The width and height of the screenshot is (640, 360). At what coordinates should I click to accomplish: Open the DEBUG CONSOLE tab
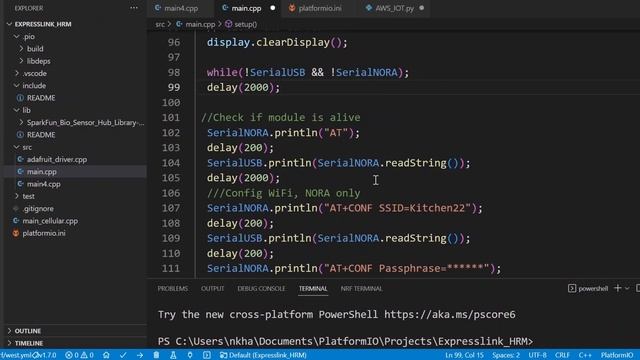pyautogui.click(x=261, y=289)
